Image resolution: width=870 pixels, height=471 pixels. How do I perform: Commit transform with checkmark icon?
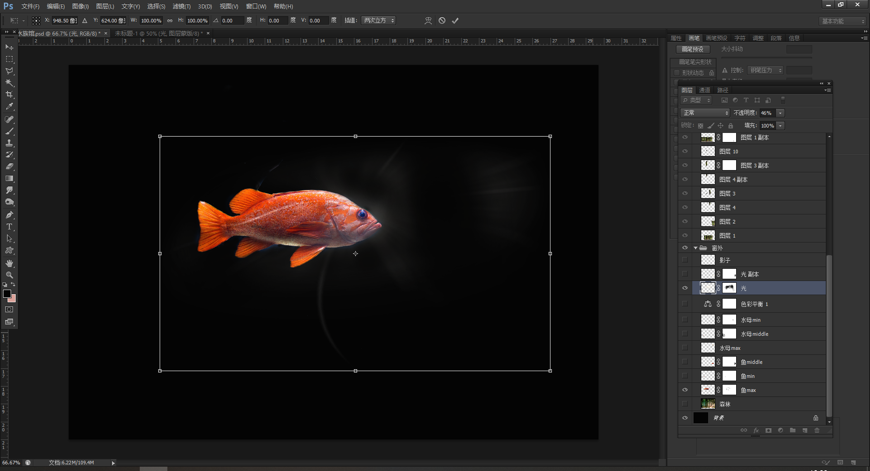click(455, 21)
